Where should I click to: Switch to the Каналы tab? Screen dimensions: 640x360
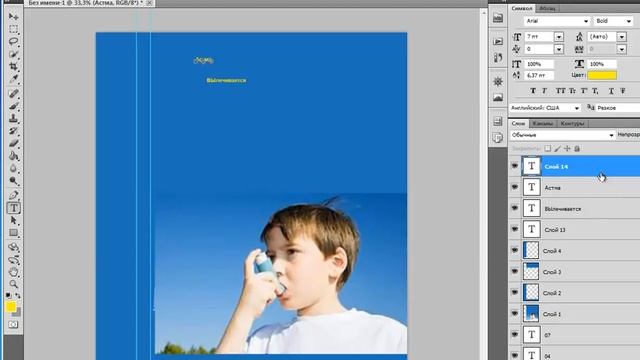point(543,123)
